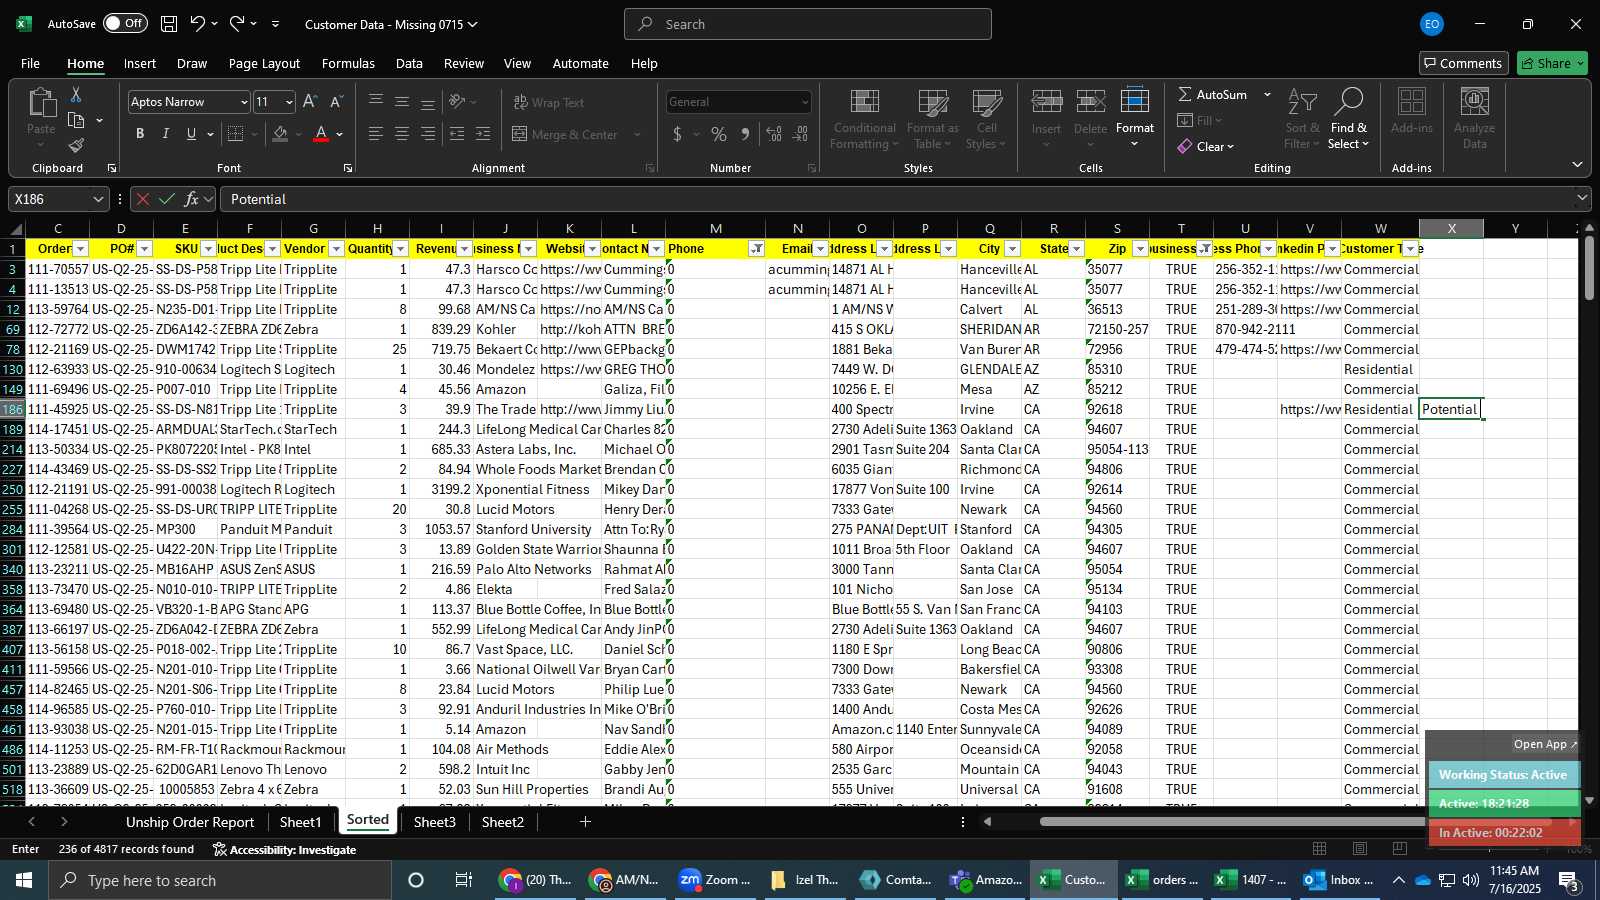Open Find & Select menu
The height and width of the screenshot is (900, 1600).
(x=1349, y=120)
